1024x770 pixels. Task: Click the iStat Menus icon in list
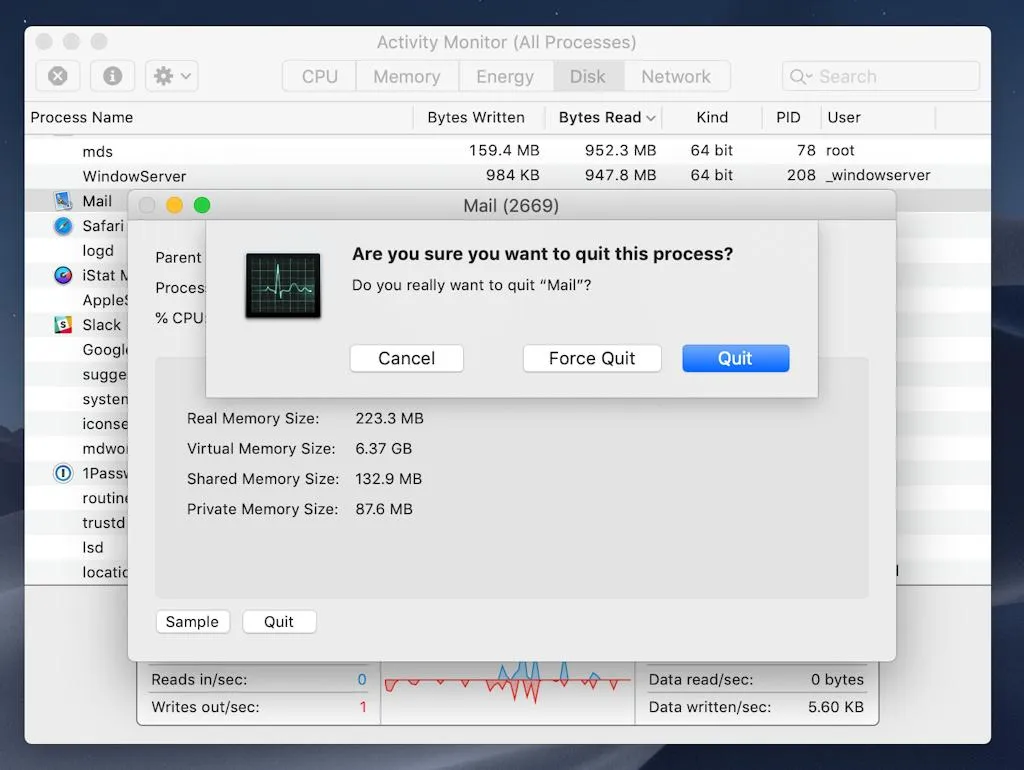63,276
